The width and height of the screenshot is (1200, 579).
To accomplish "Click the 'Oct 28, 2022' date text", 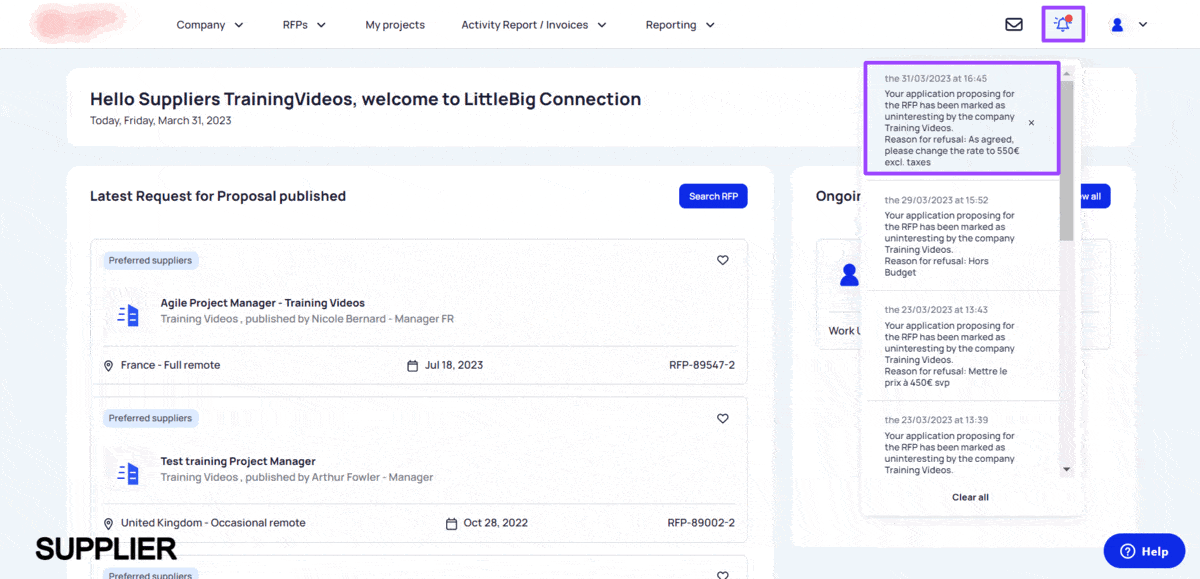I will (496, 523).
